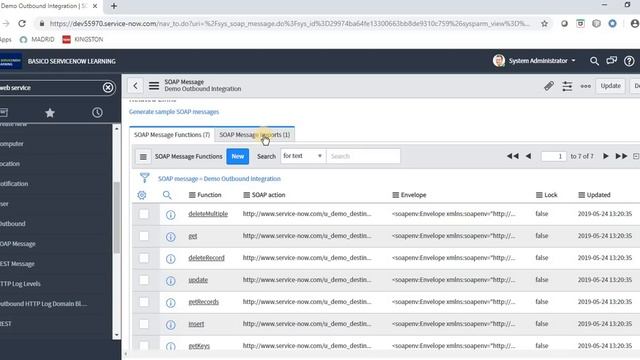Open the History clock tab

pyautogui.click(x=97, y=113)
